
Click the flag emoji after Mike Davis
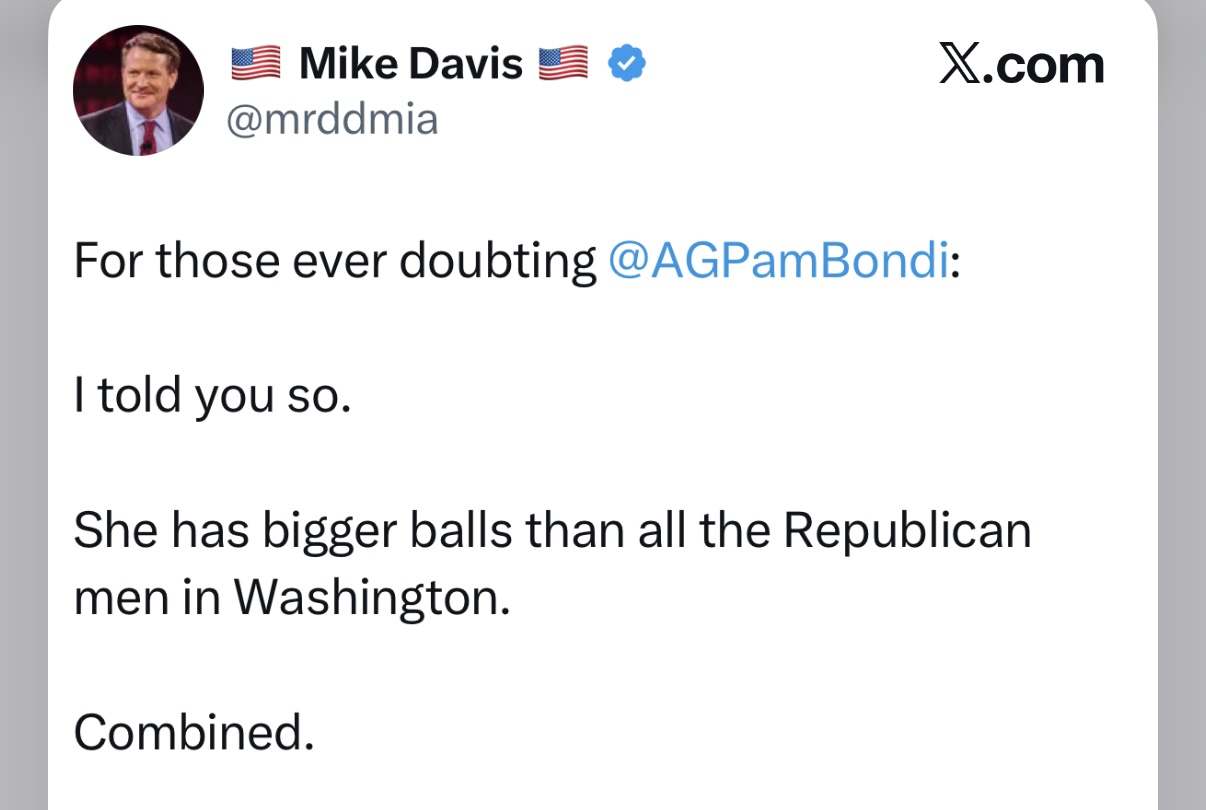[x=565, y=65]
